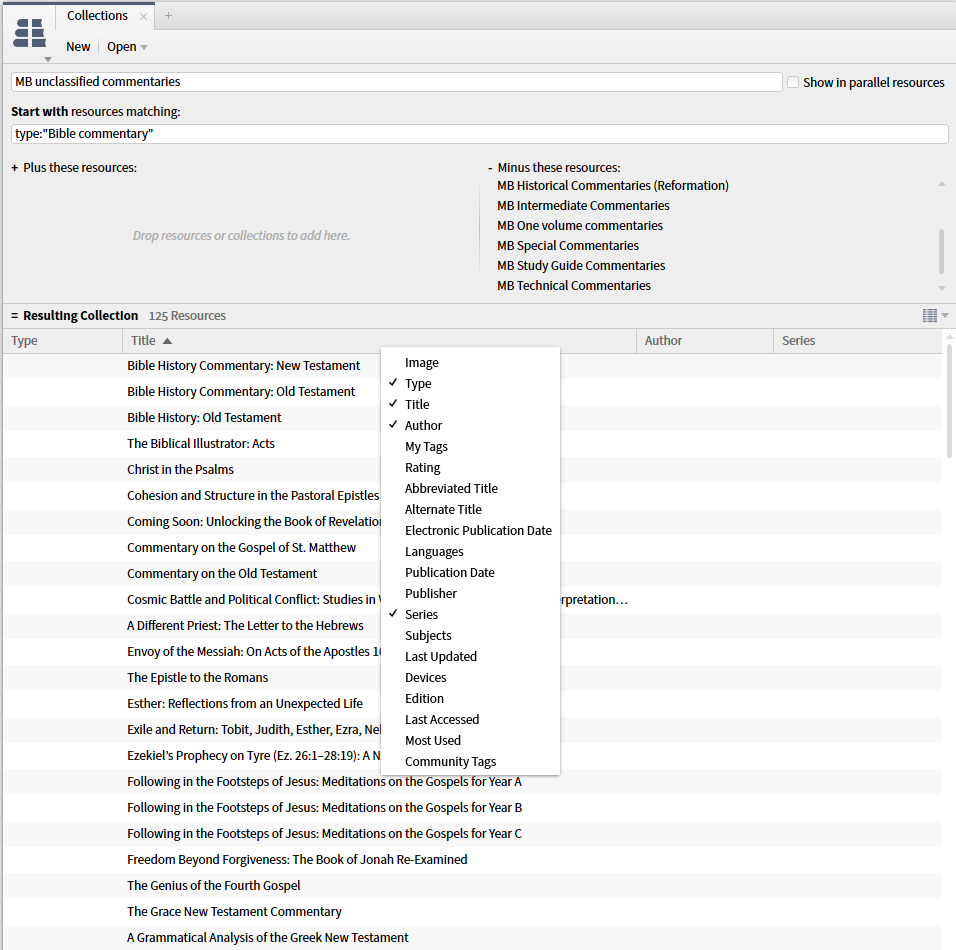Click the minus list scrollbar down arrow
The height and width of the screenshot is (950, 956).
click(941, 289)
